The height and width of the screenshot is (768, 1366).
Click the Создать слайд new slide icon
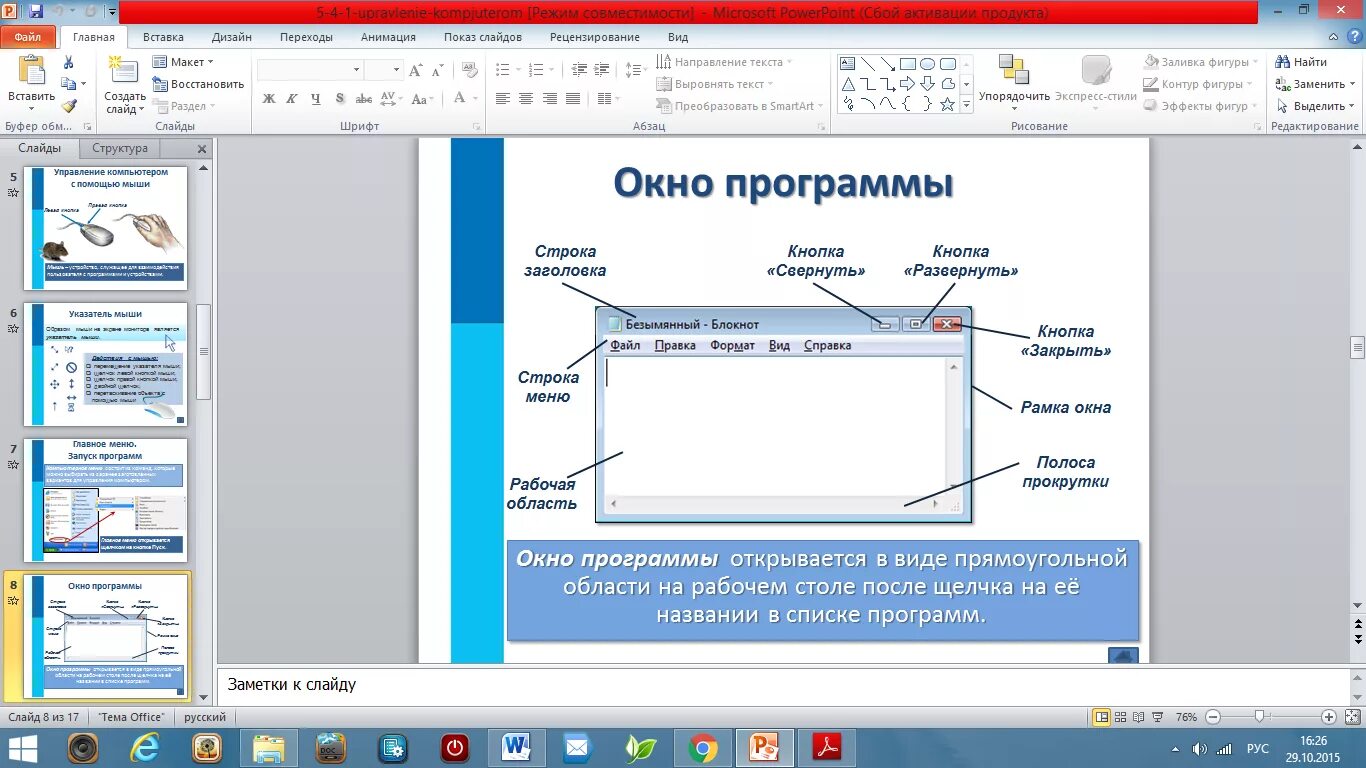coord(124,71)
